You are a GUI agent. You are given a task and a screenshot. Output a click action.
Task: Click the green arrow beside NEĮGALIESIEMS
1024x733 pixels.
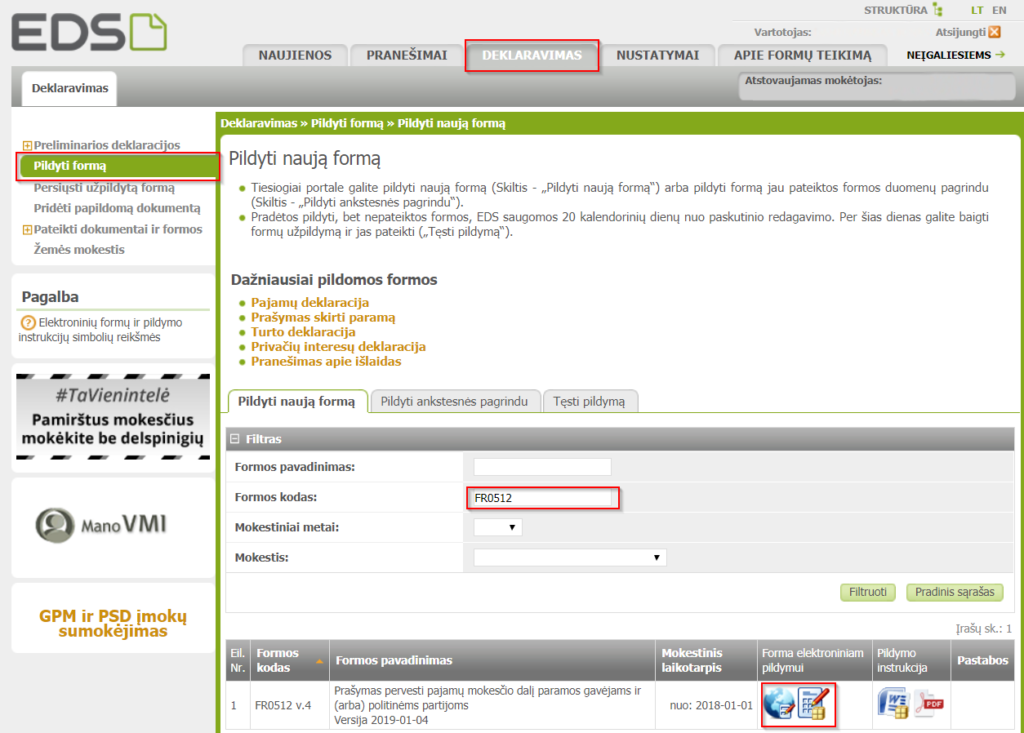[1000, 55]
